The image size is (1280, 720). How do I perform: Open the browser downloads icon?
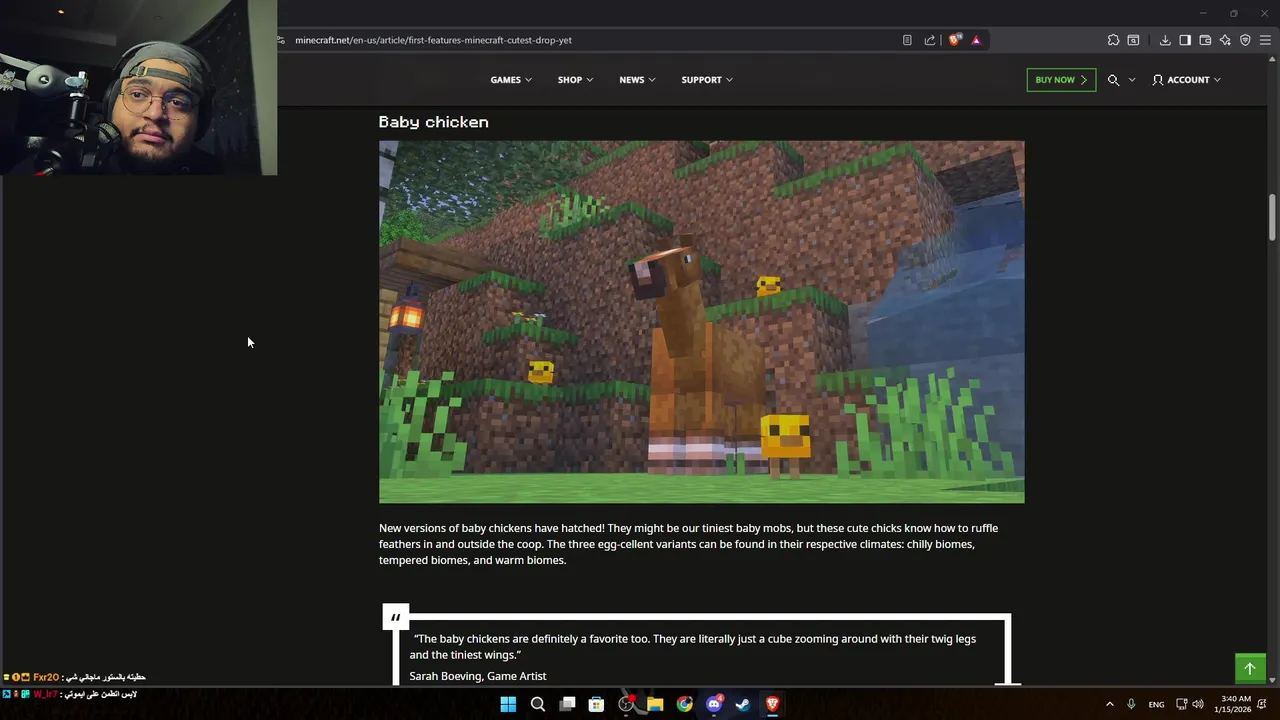click(1165, 40)
